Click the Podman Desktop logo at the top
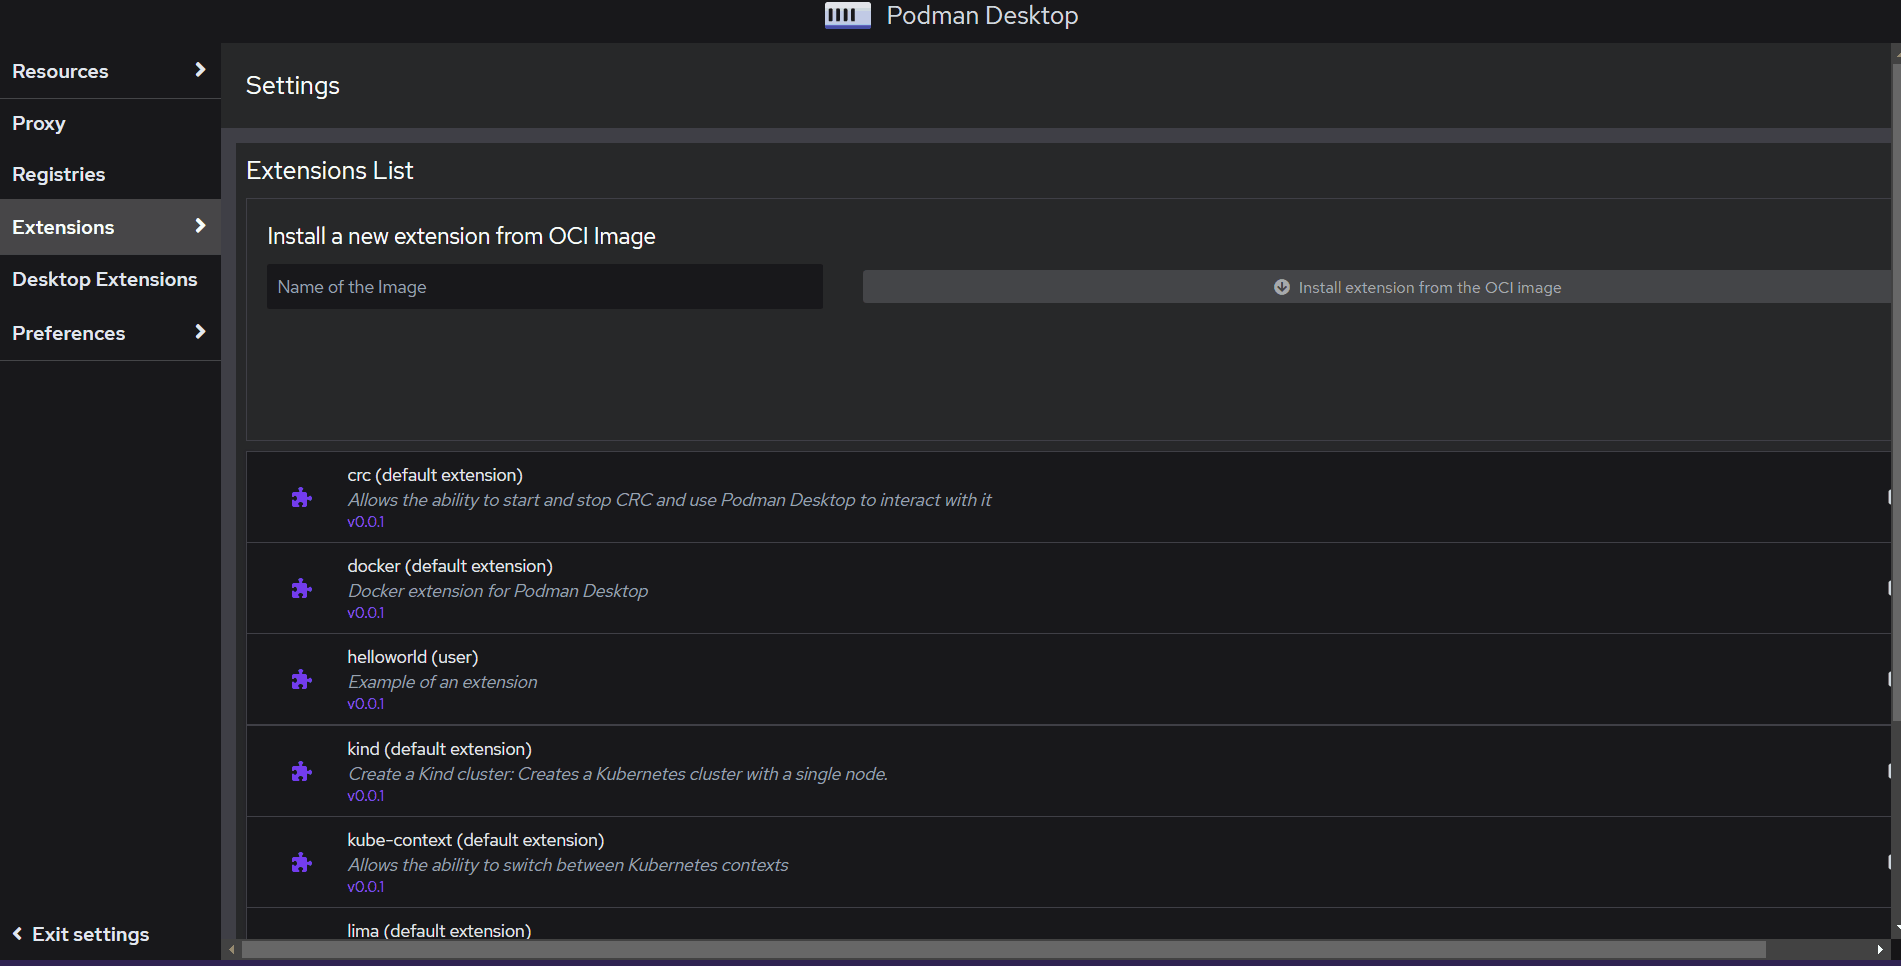This screenshot has width=1901, height=966. [846, 15]
